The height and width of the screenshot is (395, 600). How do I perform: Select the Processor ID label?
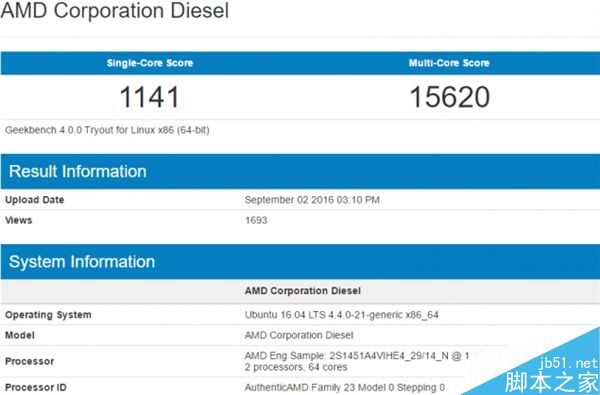(36, 387)
